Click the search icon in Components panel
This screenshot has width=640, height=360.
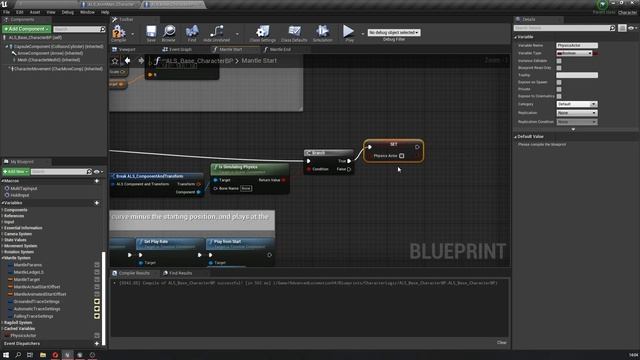102,29
